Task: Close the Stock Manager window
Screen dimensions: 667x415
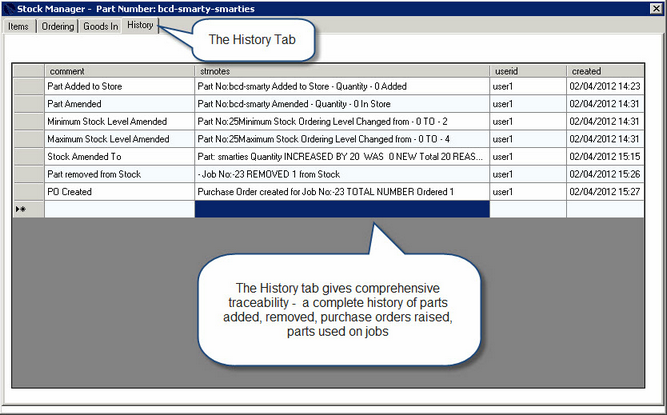Action: (x=656, y=9)
